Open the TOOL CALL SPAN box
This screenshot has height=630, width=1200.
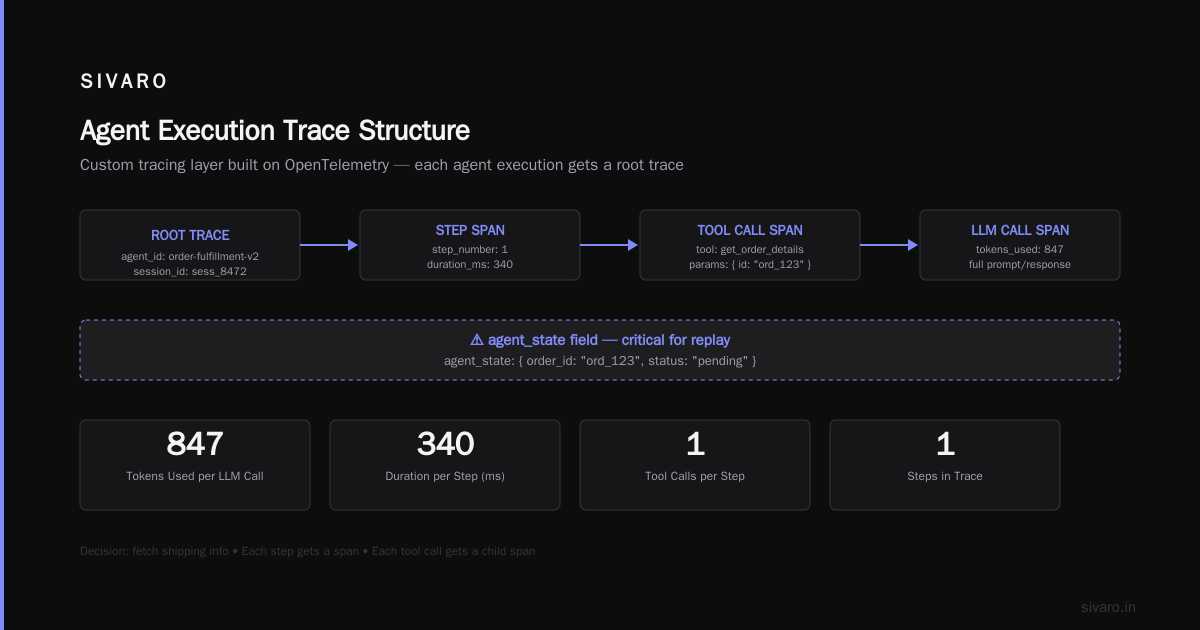pos(750,245)
